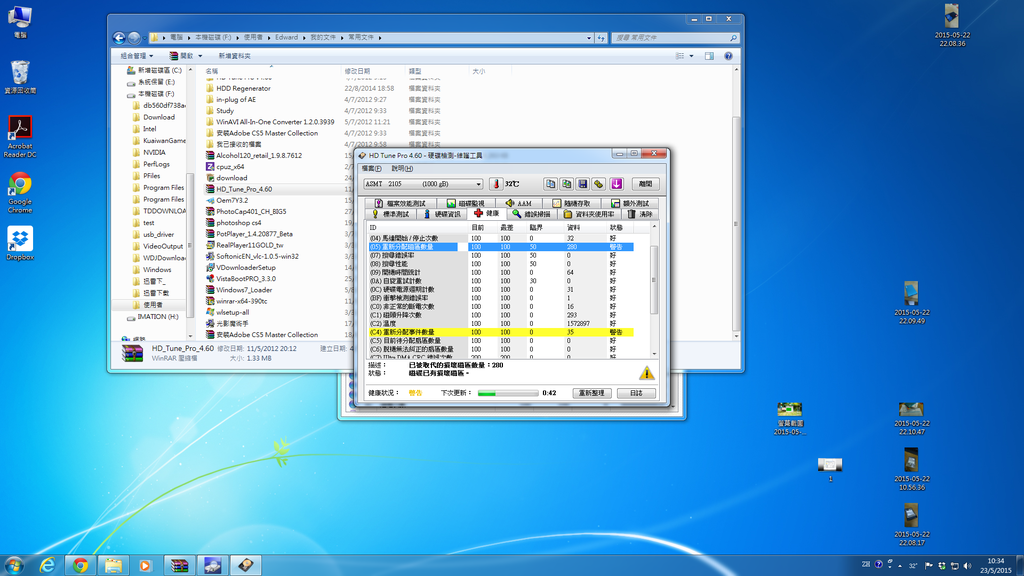Open the drive selector dropdown ASMT 2105
The height and width of the screenshot is (576, 1024).
click(423, 184)
